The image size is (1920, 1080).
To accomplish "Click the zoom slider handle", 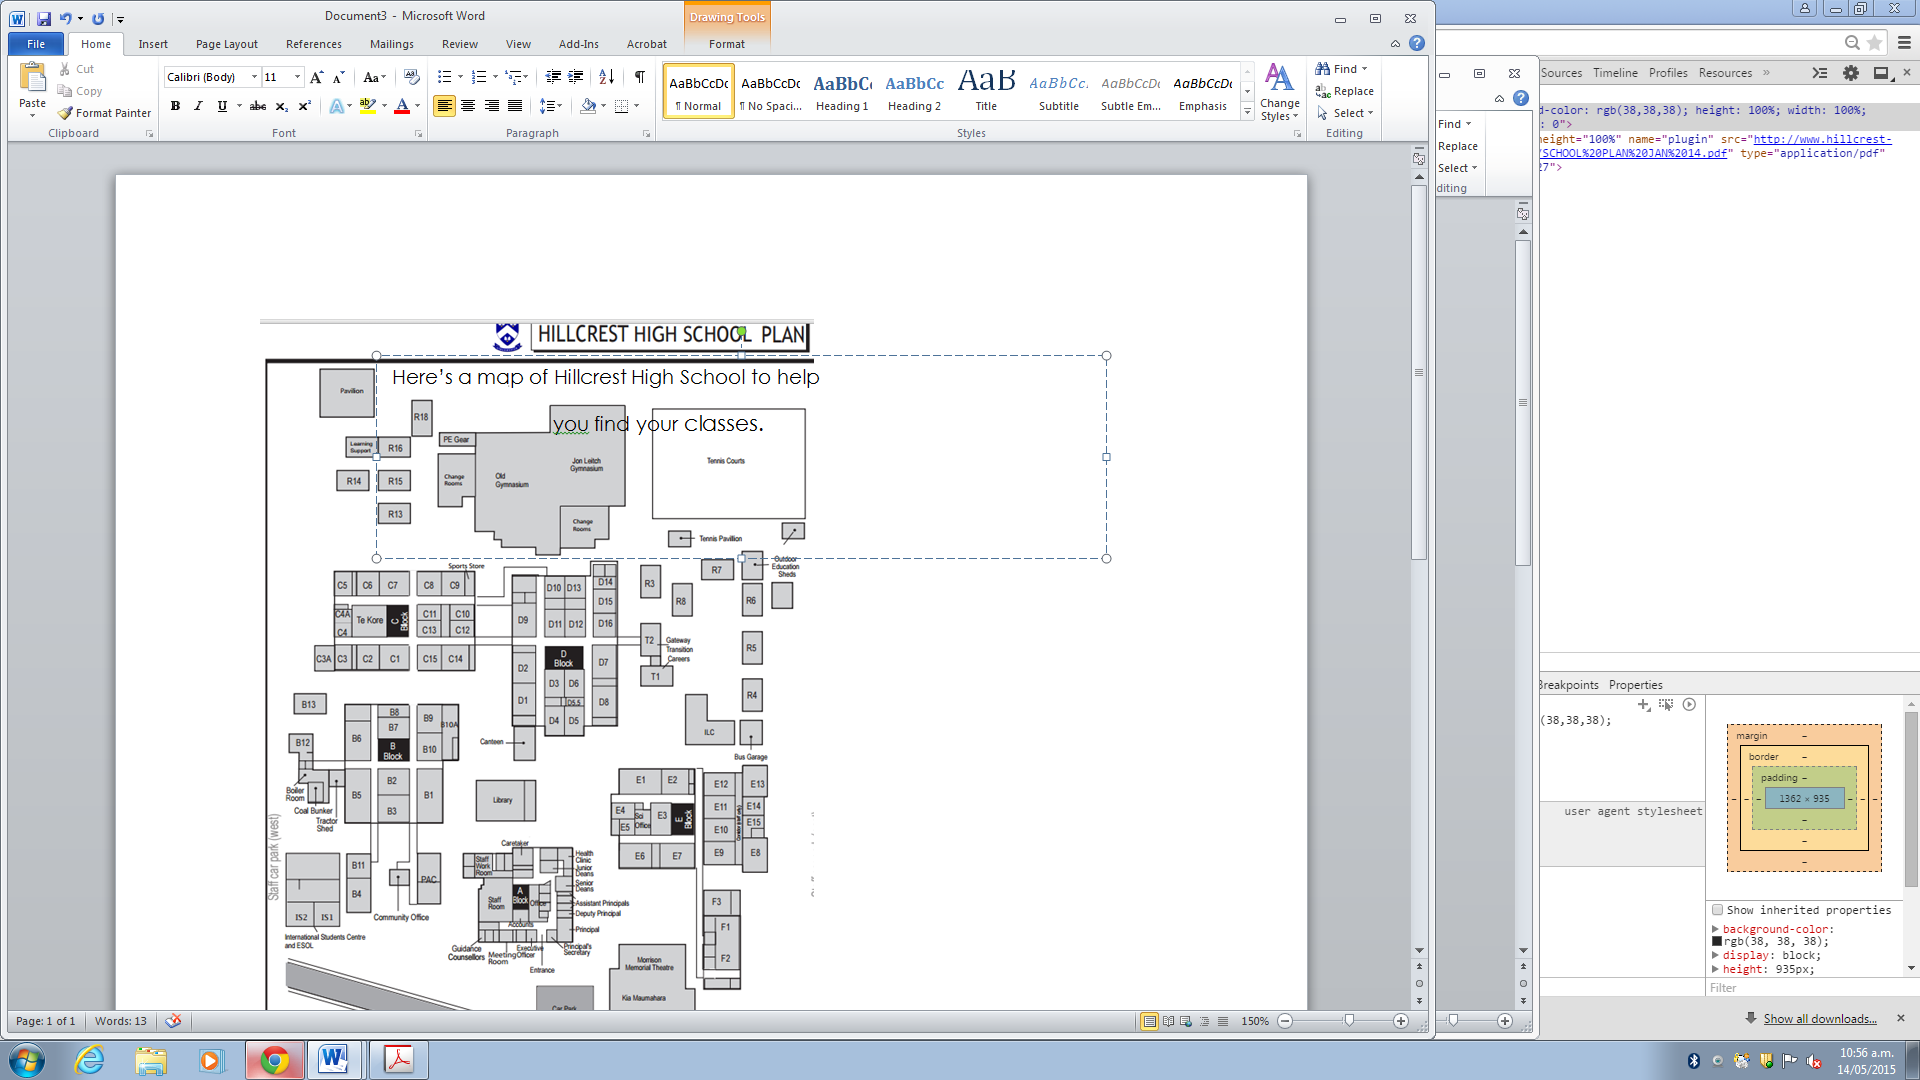I will point(1349,1021).
